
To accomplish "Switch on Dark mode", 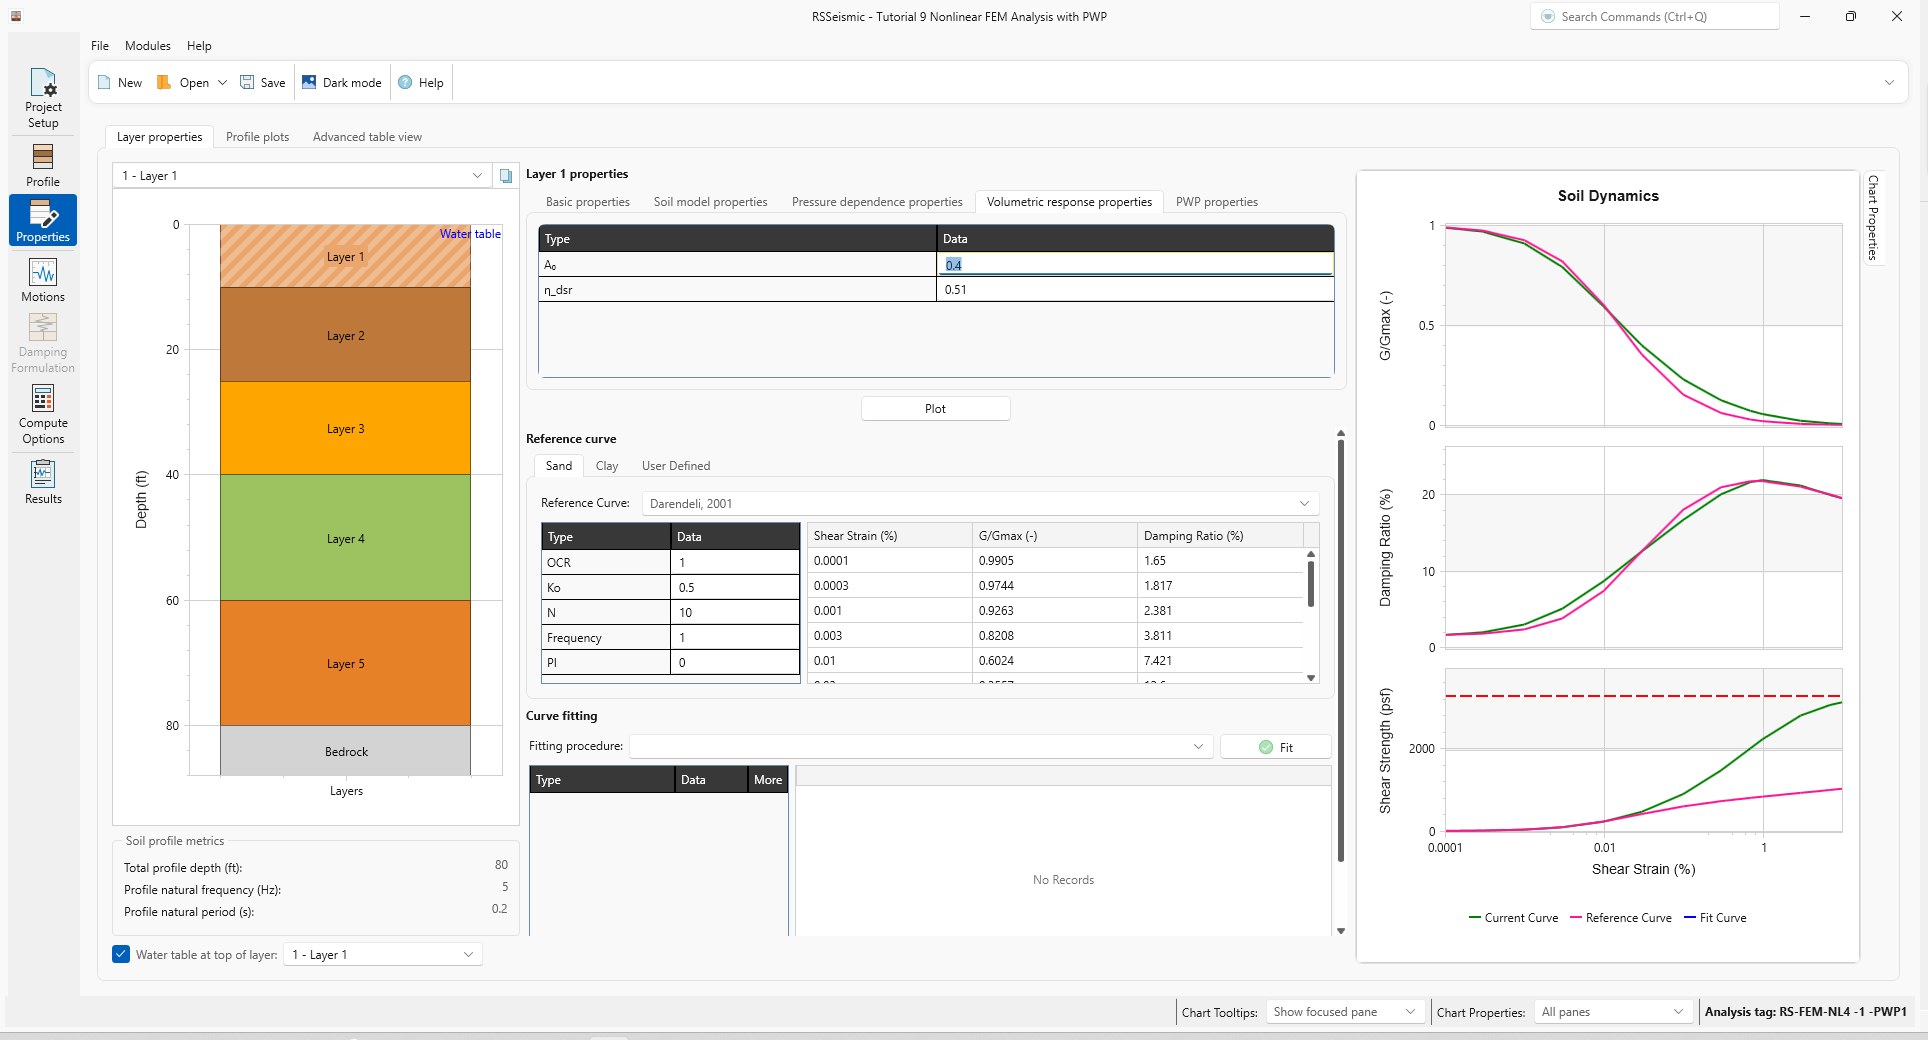I will click(342, 83).
